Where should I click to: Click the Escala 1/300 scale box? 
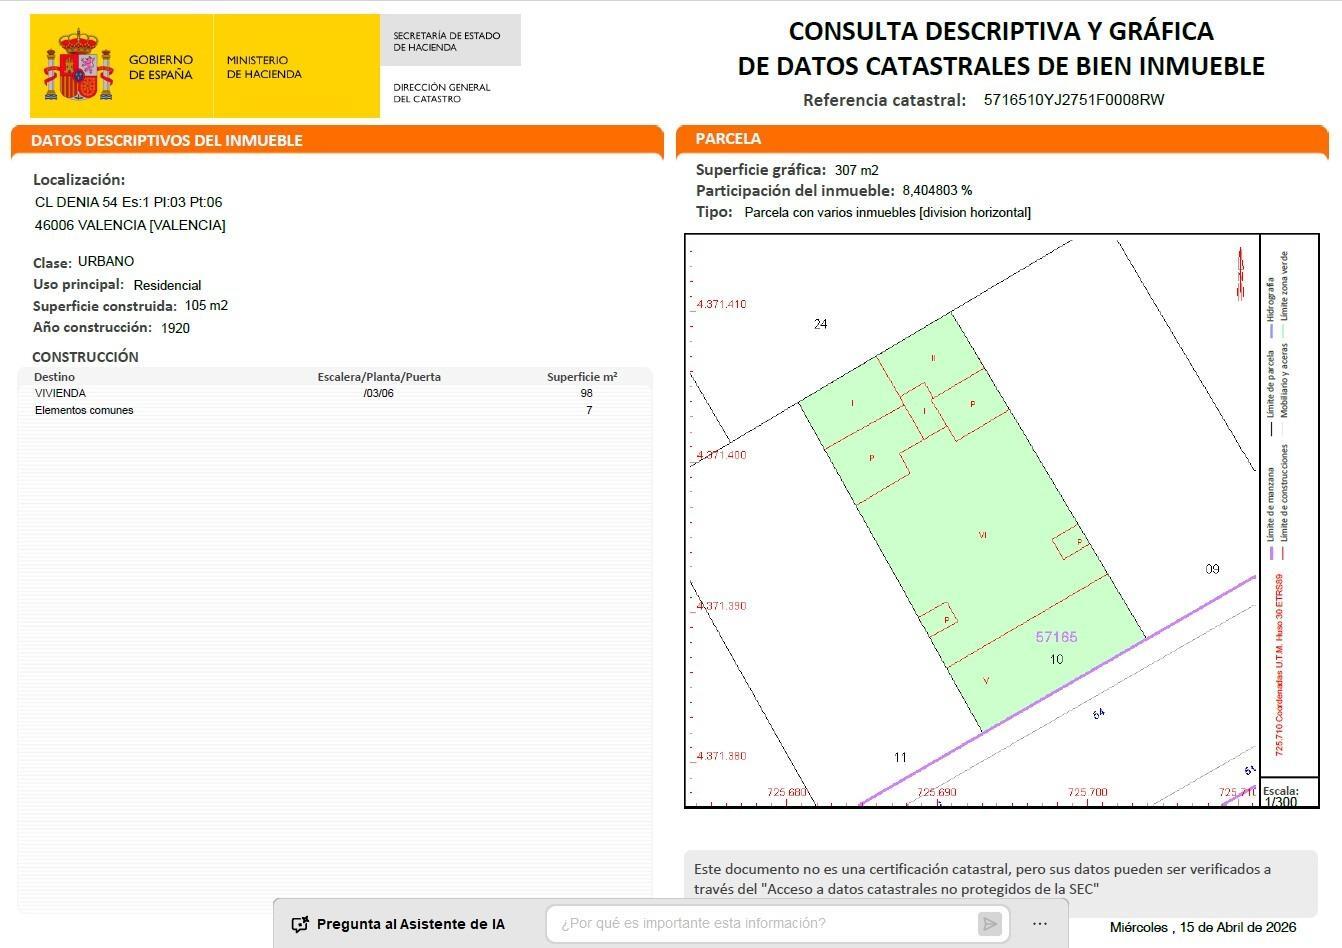pyautogui.click(x=1288, y=795)
